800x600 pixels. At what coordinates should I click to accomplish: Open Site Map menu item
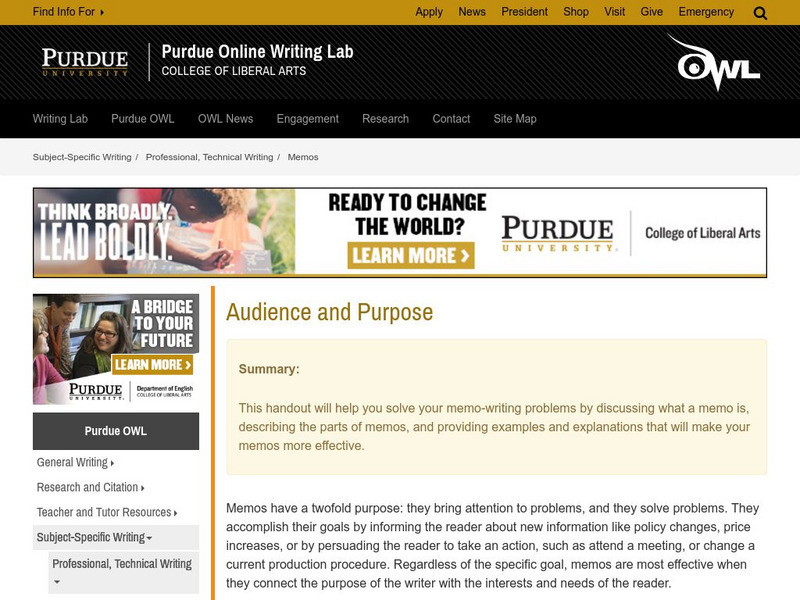(x=515, y=119)
